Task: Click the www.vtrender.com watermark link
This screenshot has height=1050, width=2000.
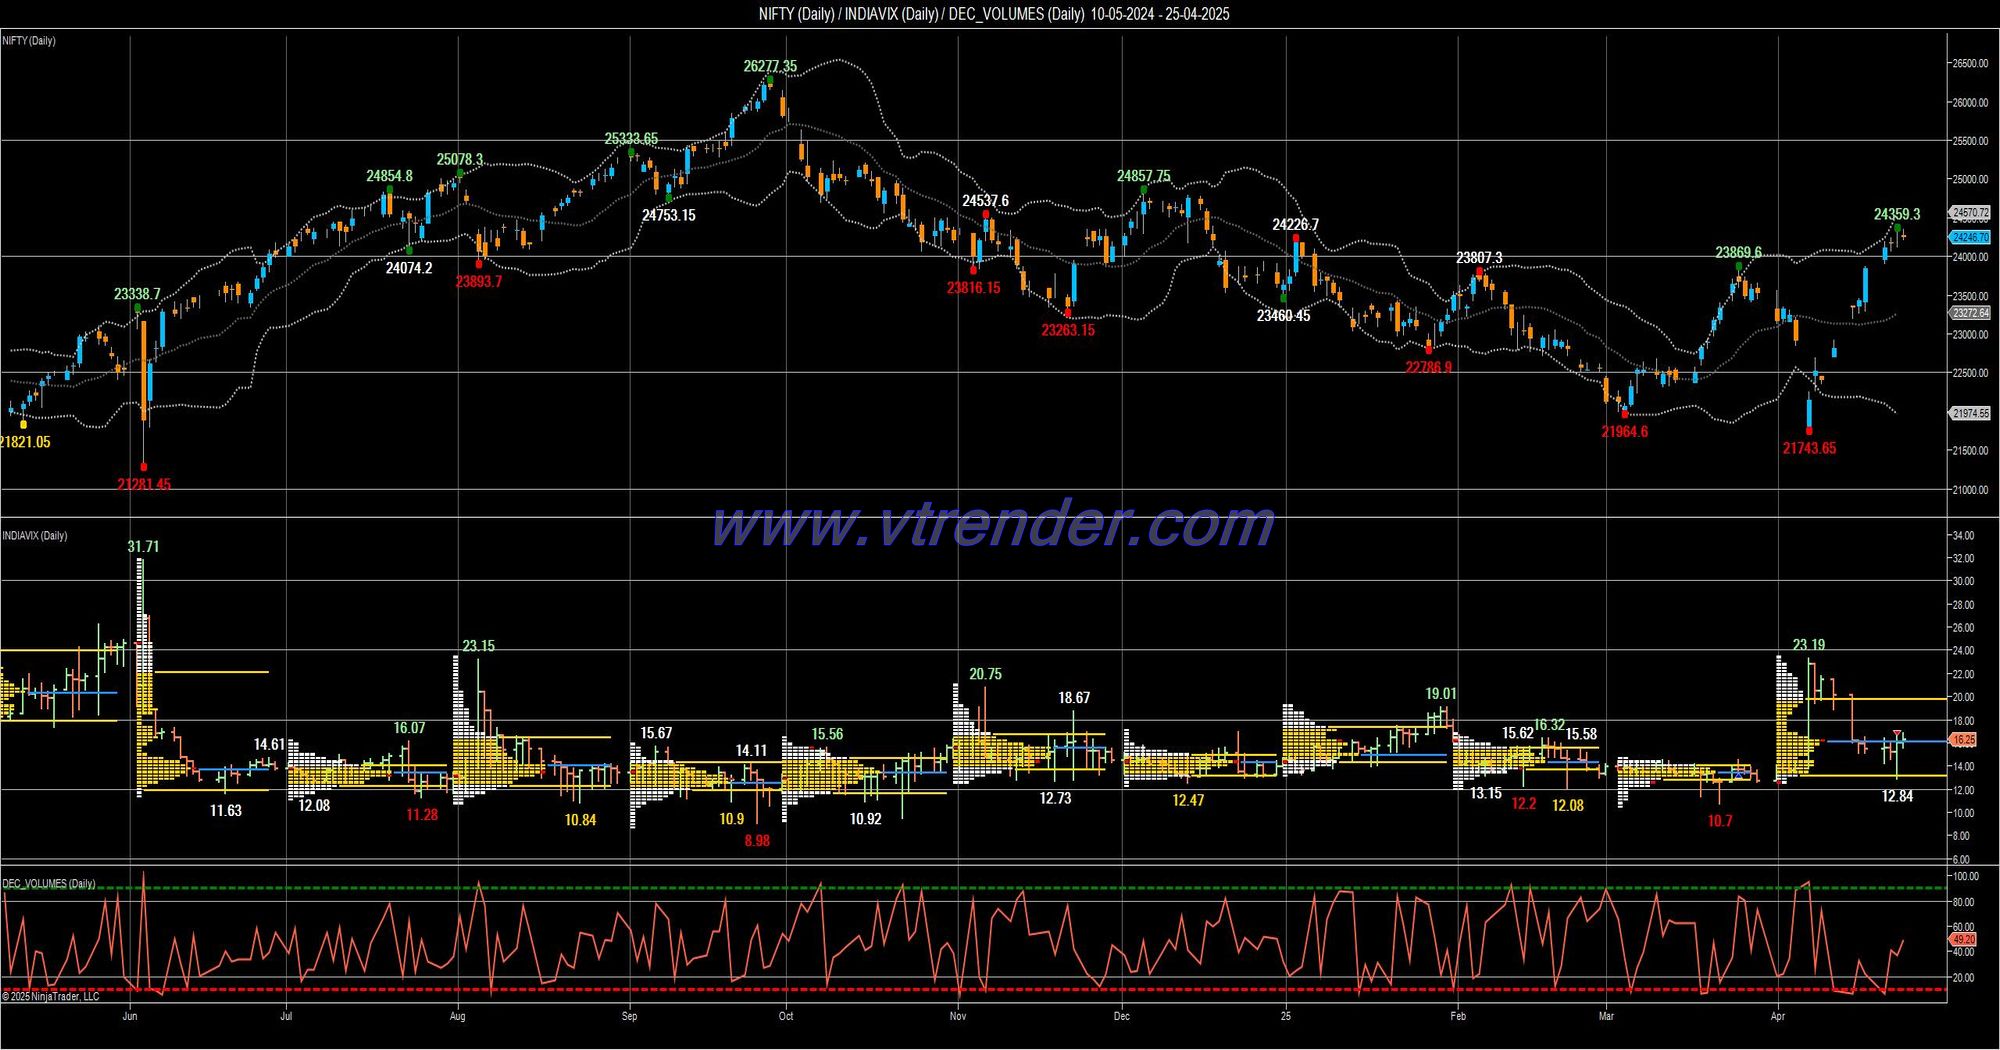Action: [x=992, y=524]
